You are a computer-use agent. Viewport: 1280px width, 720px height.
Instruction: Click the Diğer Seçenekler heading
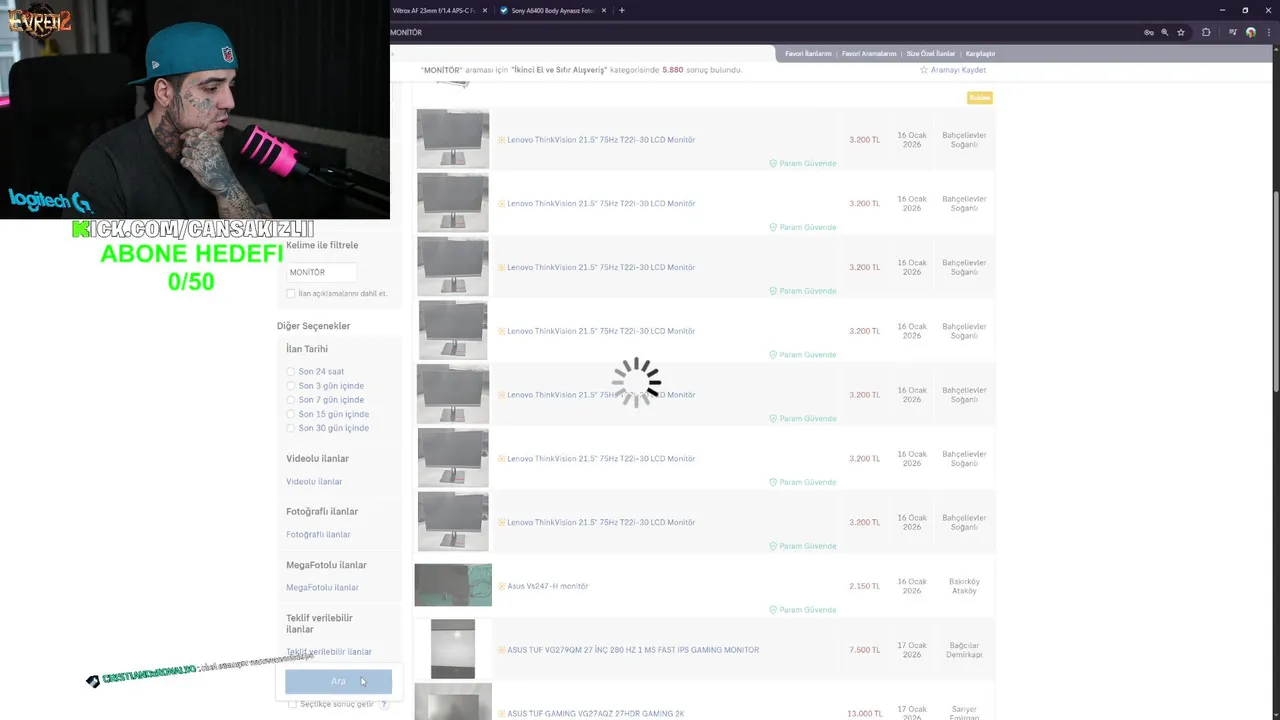point(313,326)
